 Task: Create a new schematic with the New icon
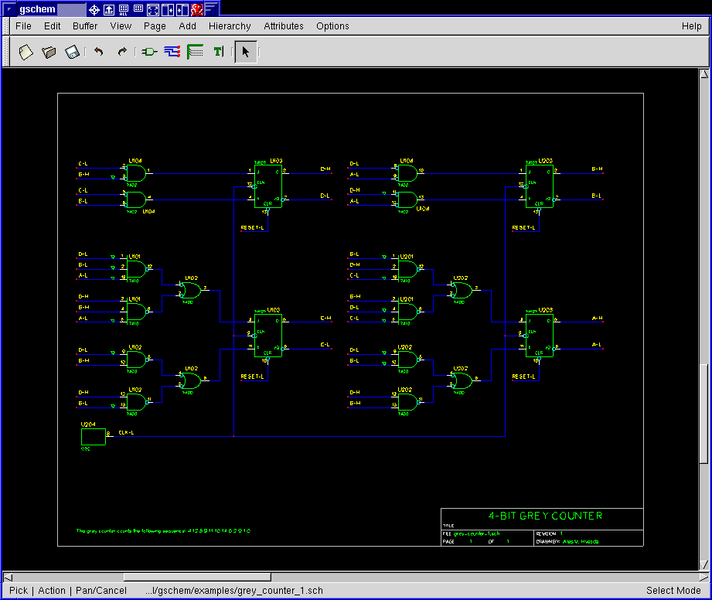pyautogui.click(x=25, y=52)
